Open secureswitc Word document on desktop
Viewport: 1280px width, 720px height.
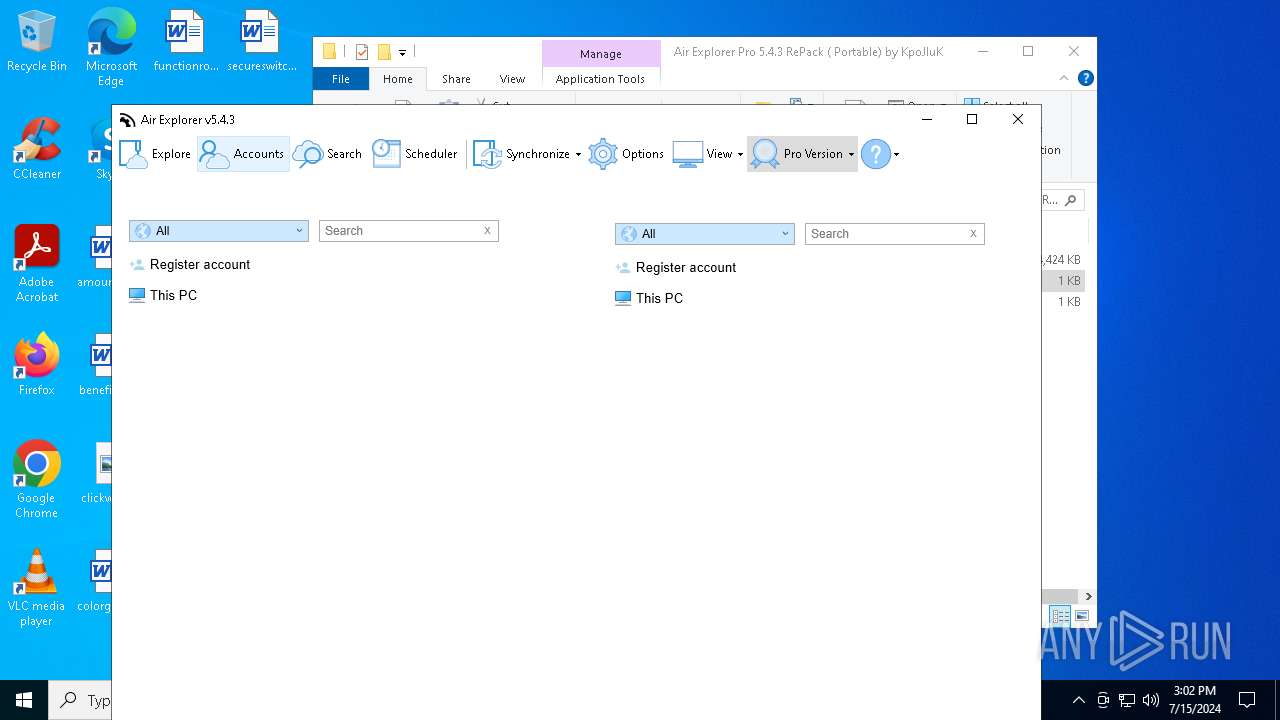click(261, 41)
